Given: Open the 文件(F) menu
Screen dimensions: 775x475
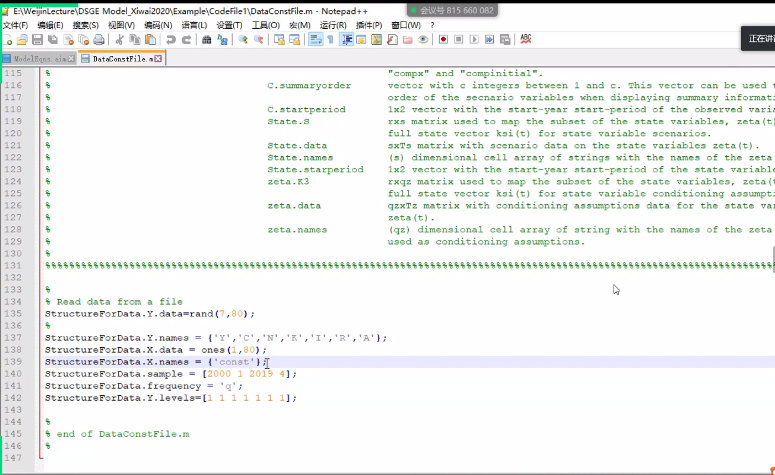Looking at the screenshot, I should 15,25.
